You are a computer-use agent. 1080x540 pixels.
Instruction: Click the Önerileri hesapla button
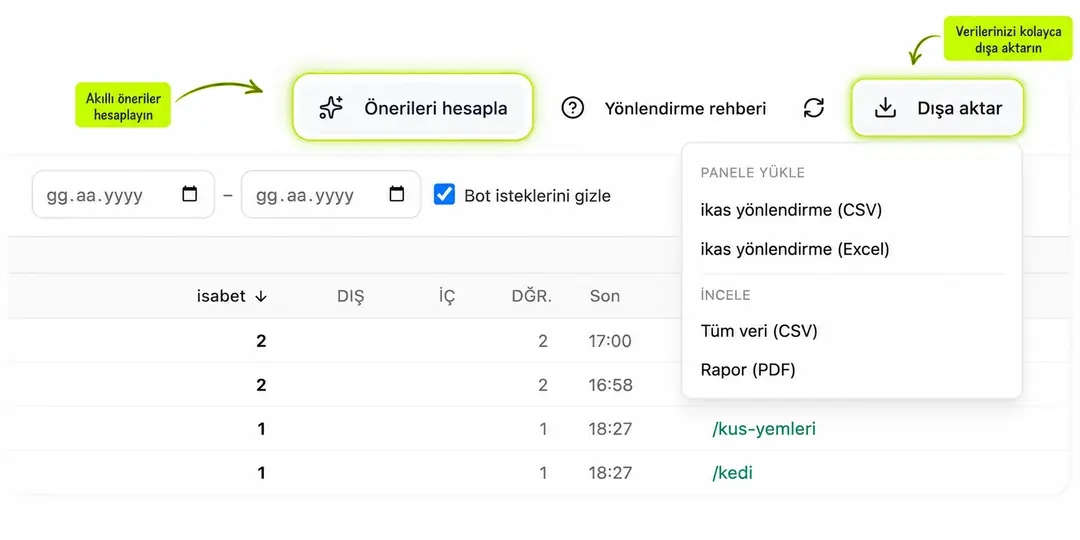413,107
